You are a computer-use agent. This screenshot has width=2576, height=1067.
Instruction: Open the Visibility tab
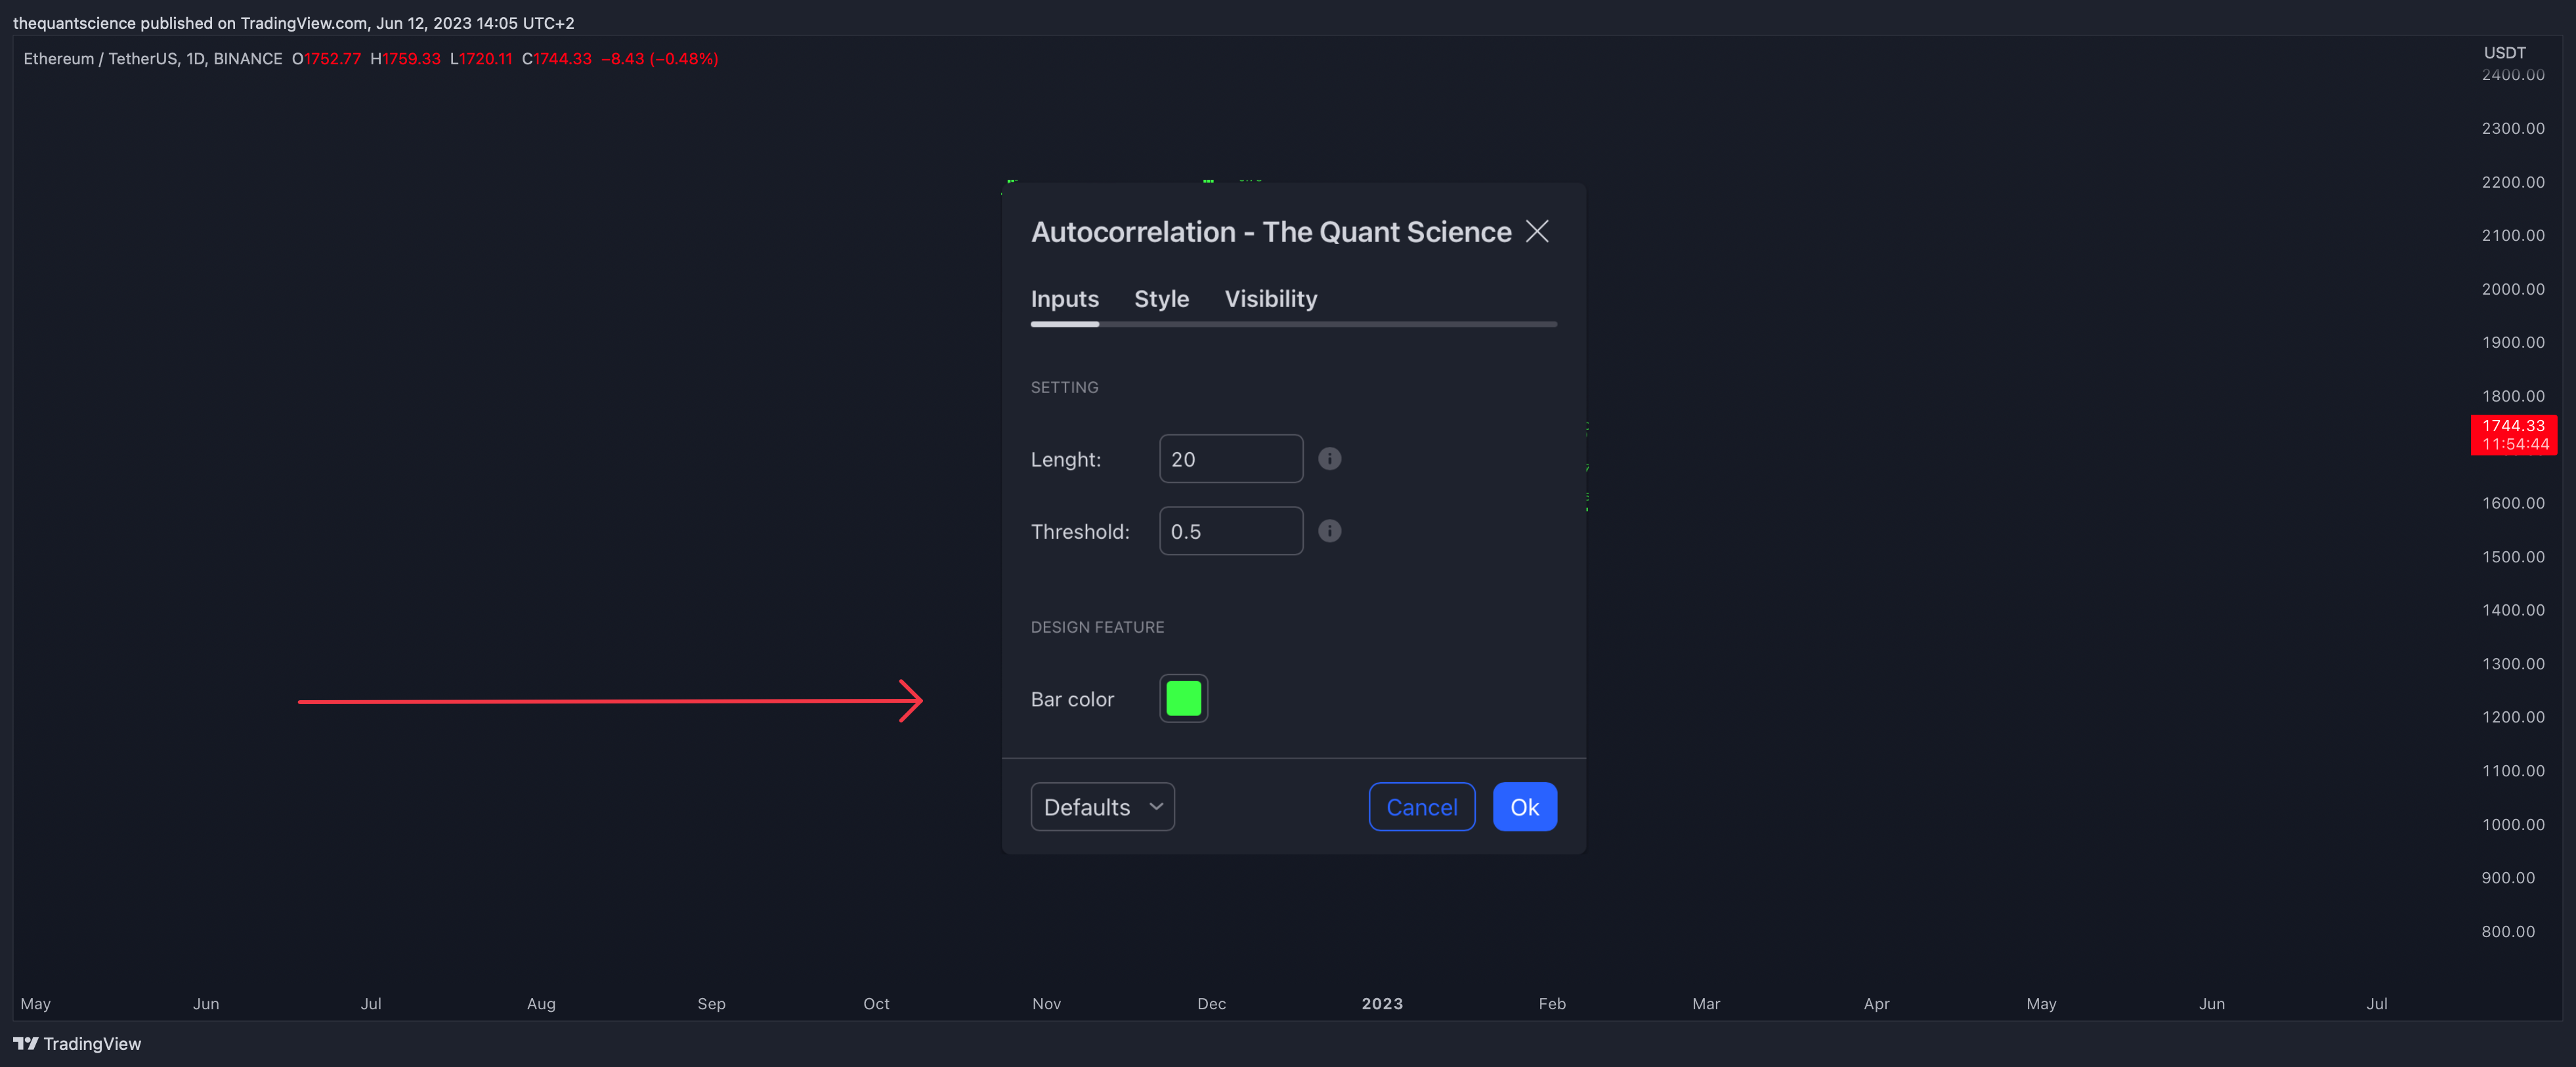coord(1271,298)
